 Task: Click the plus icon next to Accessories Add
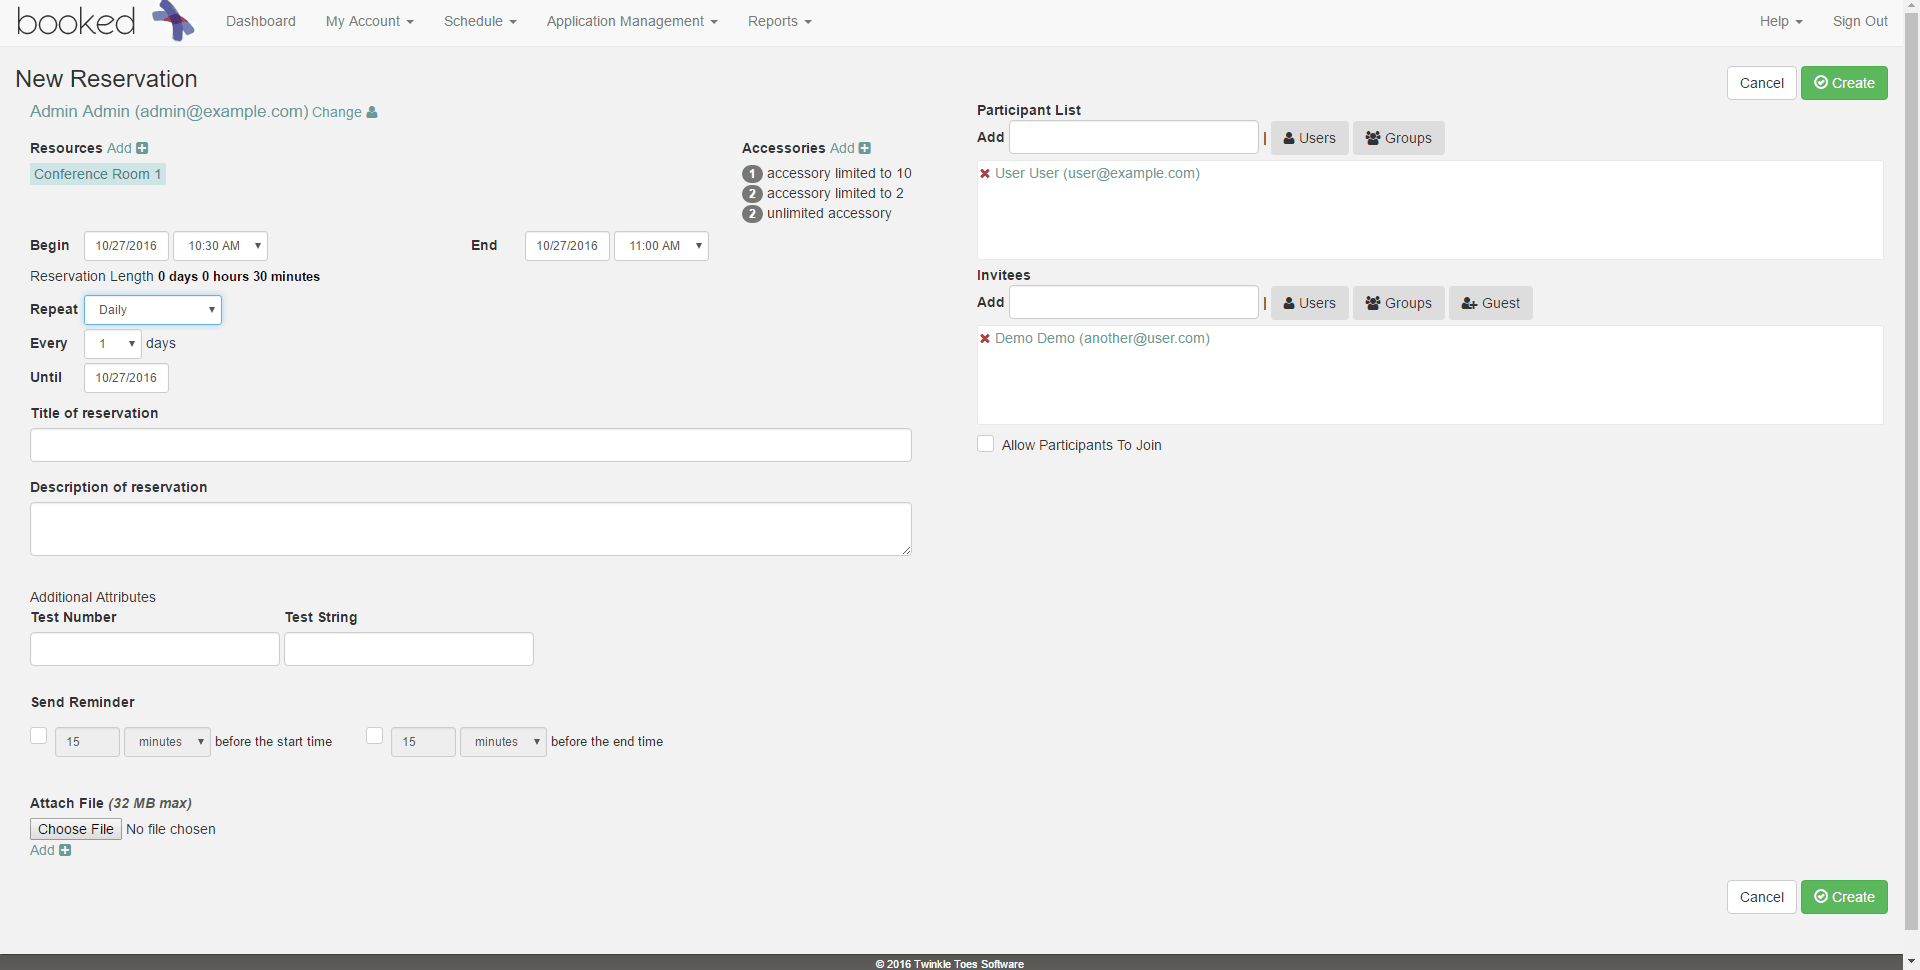click(x=865, y=148)
